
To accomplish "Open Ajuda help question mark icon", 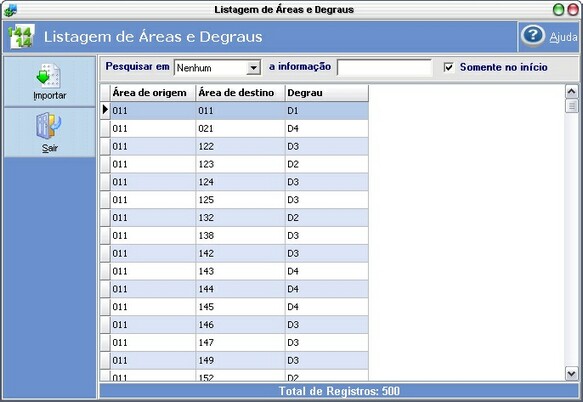I will pyautogui.click(x=533, y=36).
